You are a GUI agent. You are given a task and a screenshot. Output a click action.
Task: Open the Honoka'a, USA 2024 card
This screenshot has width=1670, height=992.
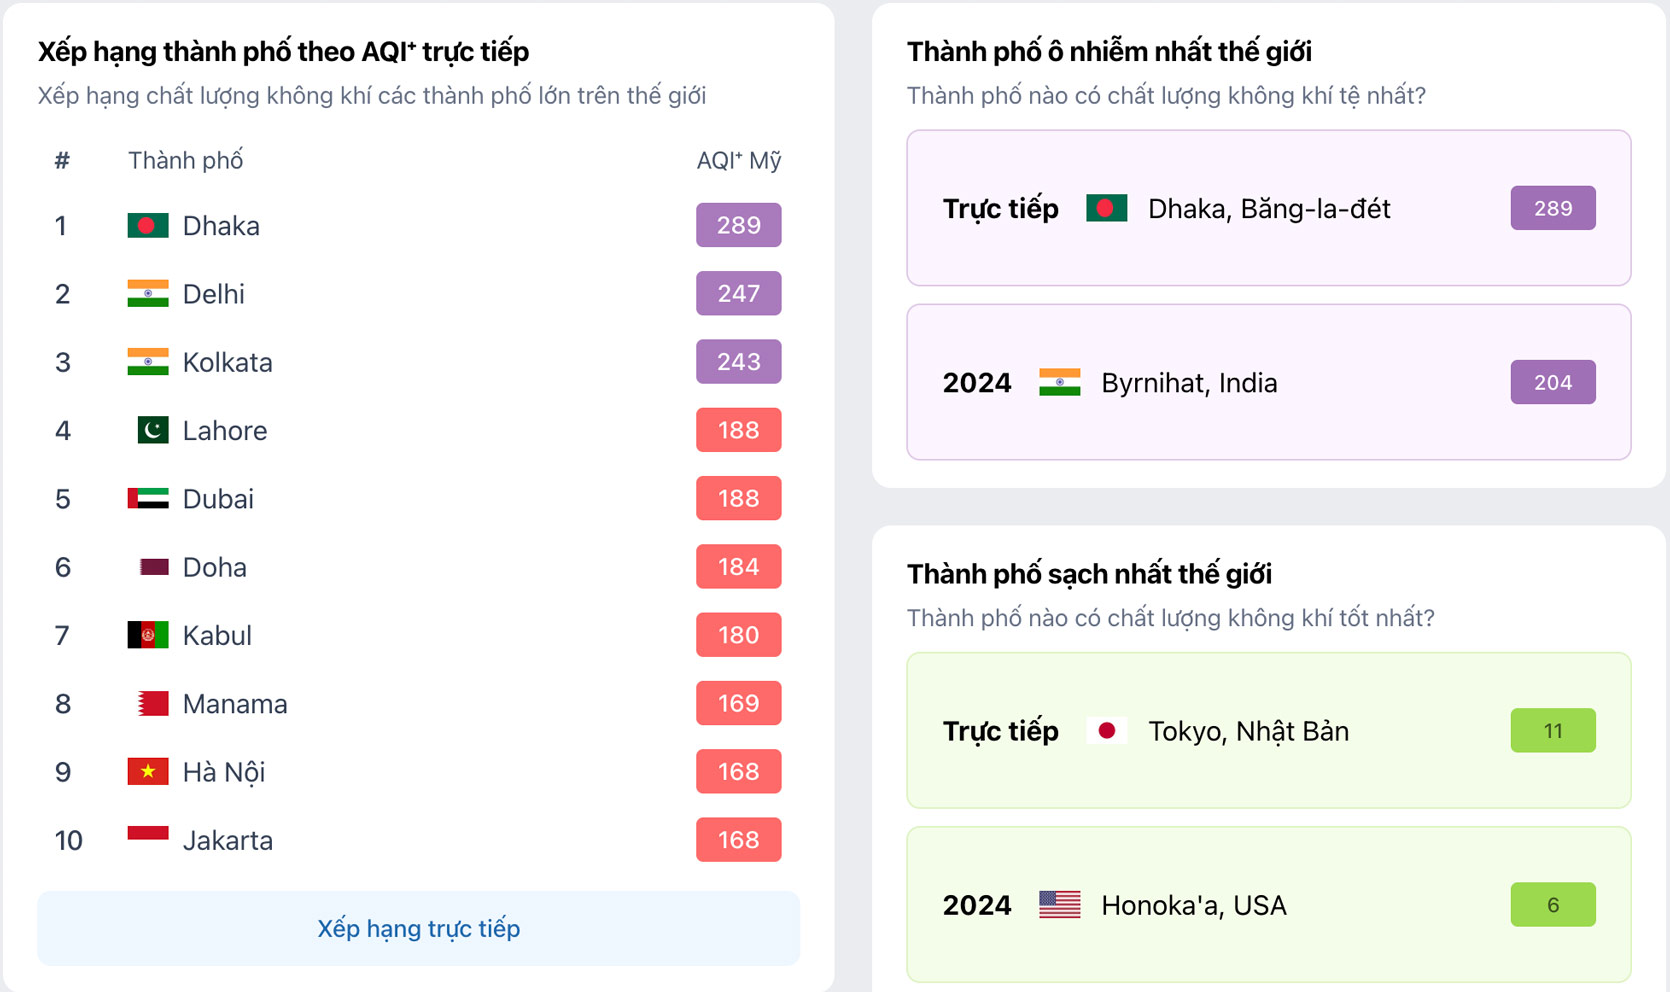[x=1268, y=905]
